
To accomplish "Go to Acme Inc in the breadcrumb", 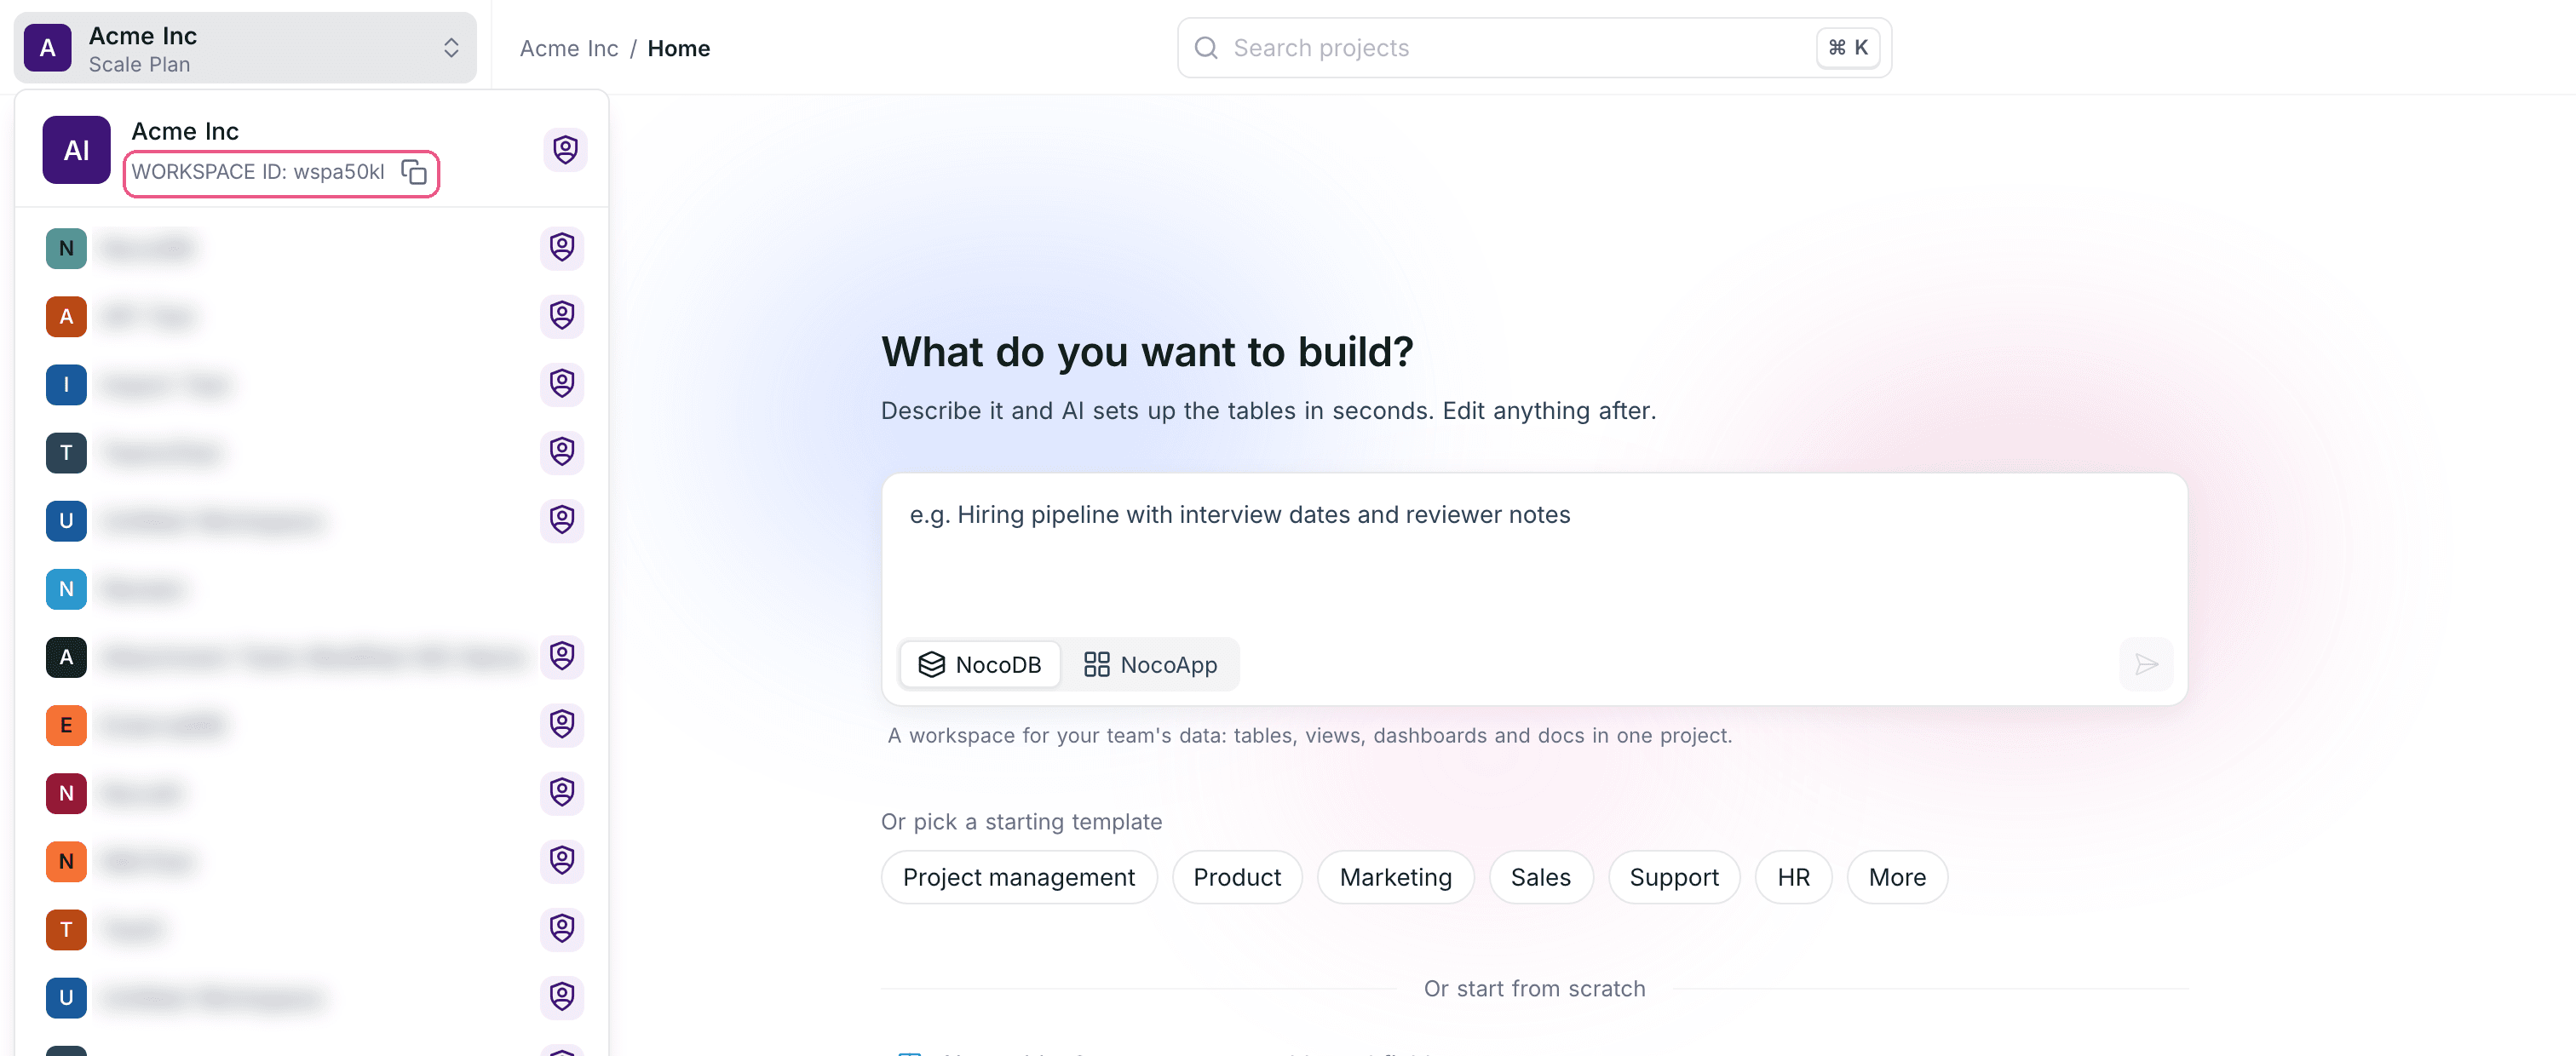I will [x=569, y=48].
